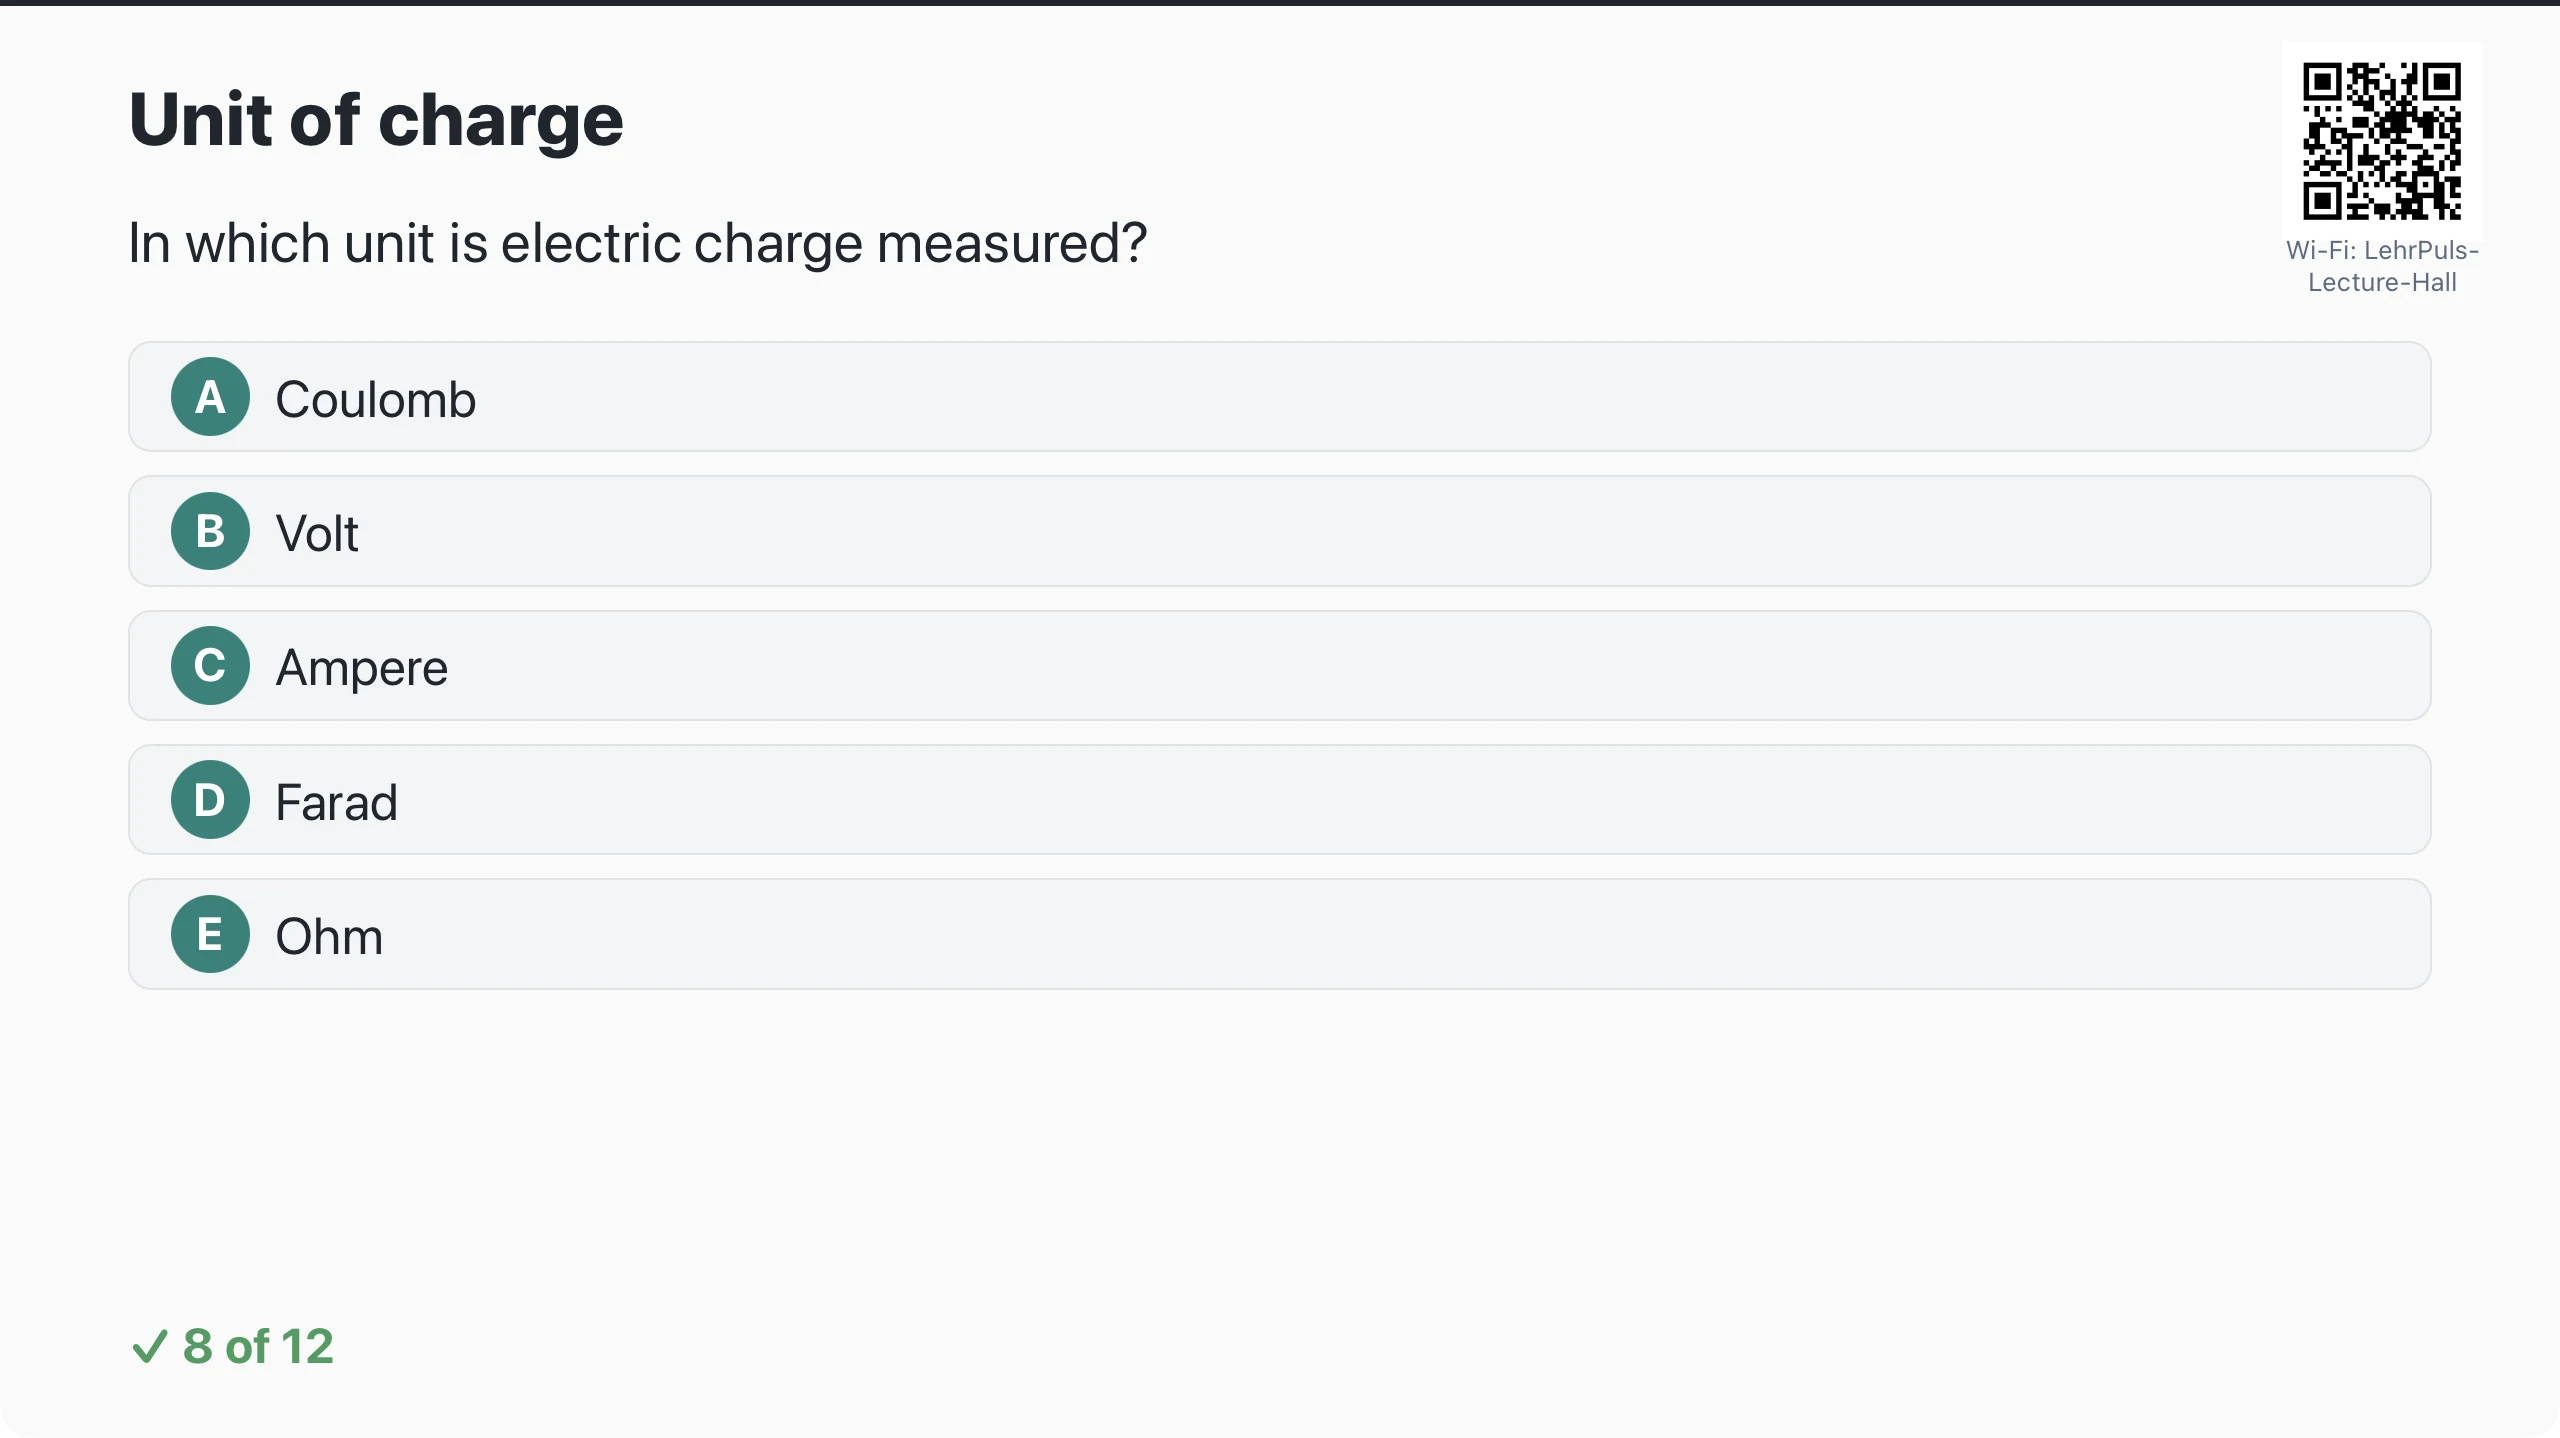Image resolution: width=2560 pixels, height=1438 pixels.
Task: Click the electric charge question text
Action: click(x=638, y=244)
